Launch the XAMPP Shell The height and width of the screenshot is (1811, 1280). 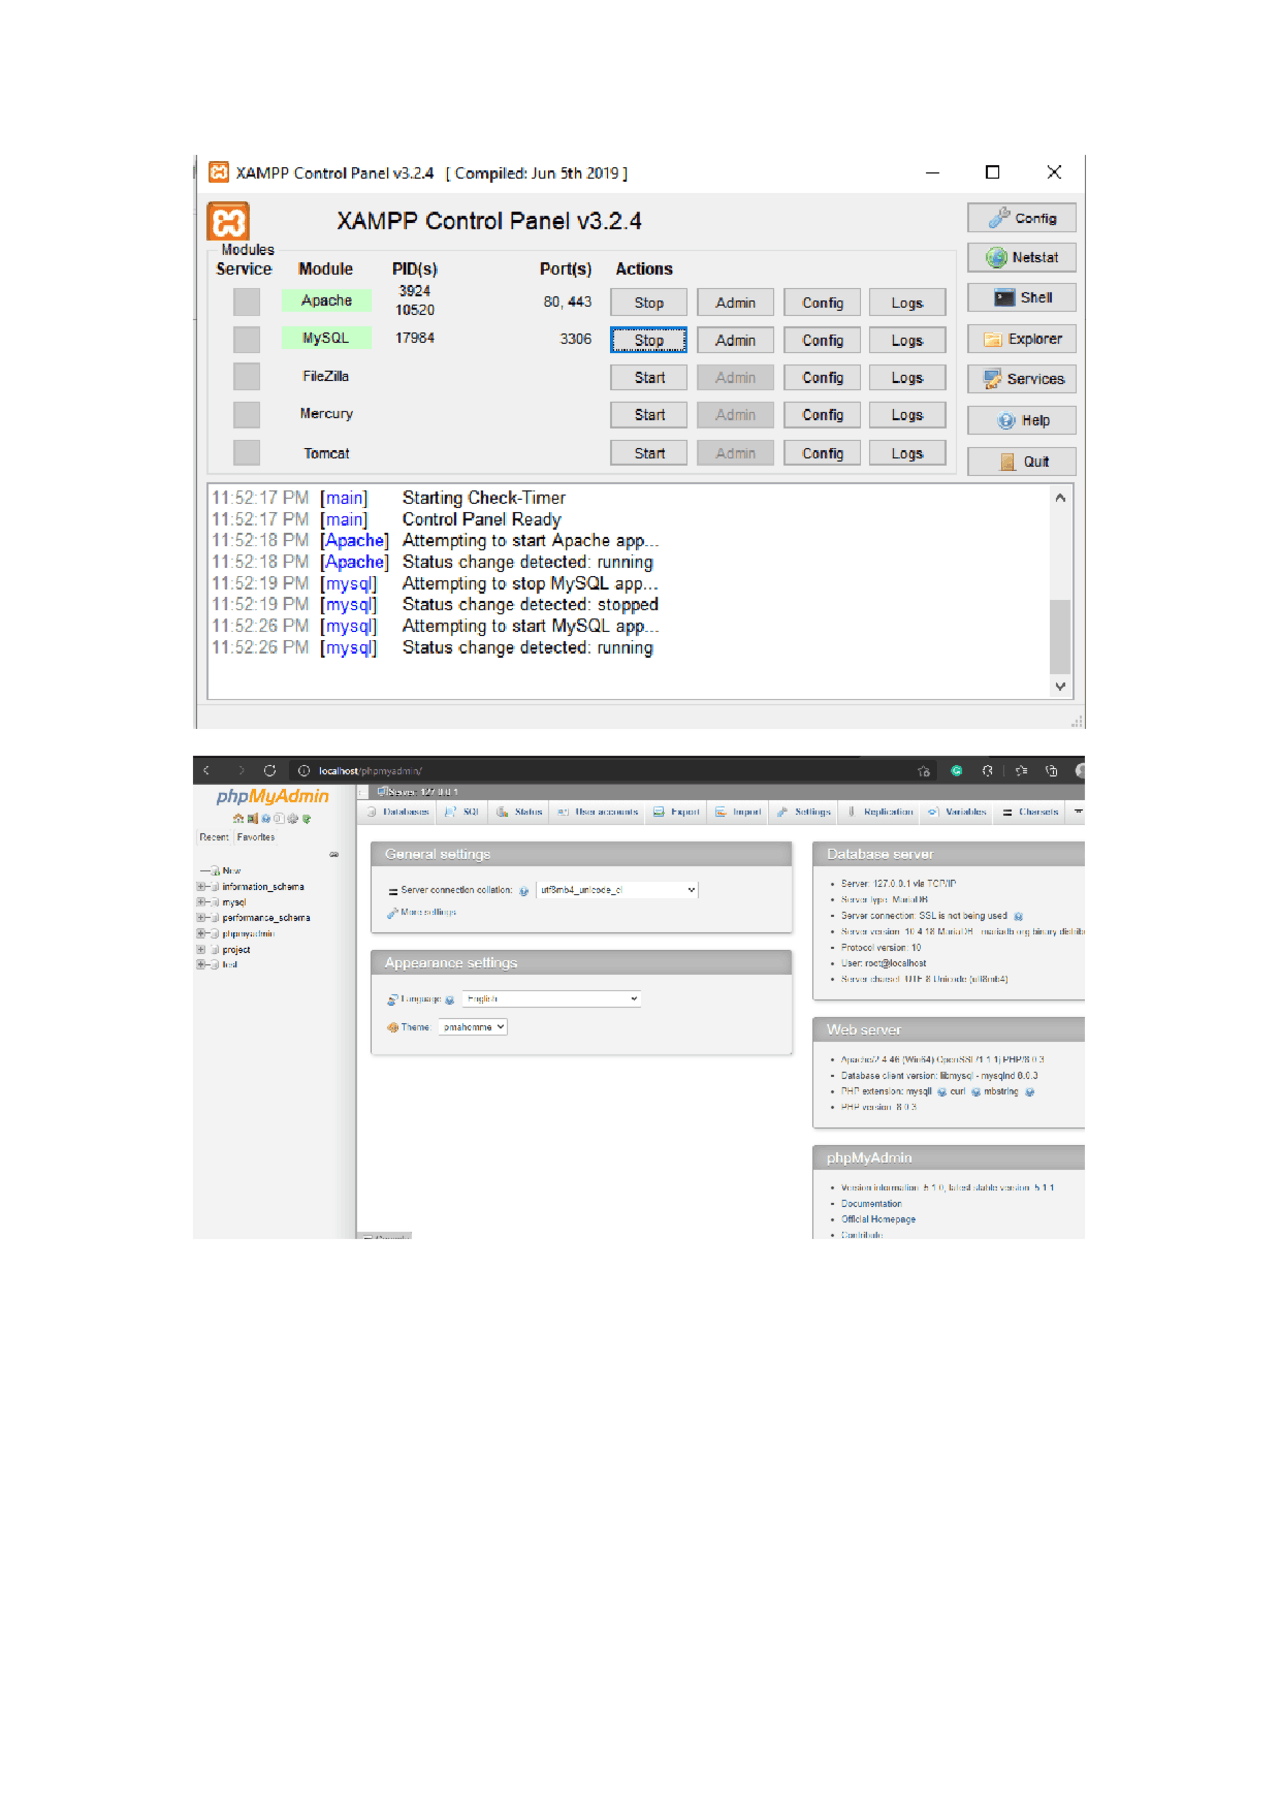[x=1022, y=298]
